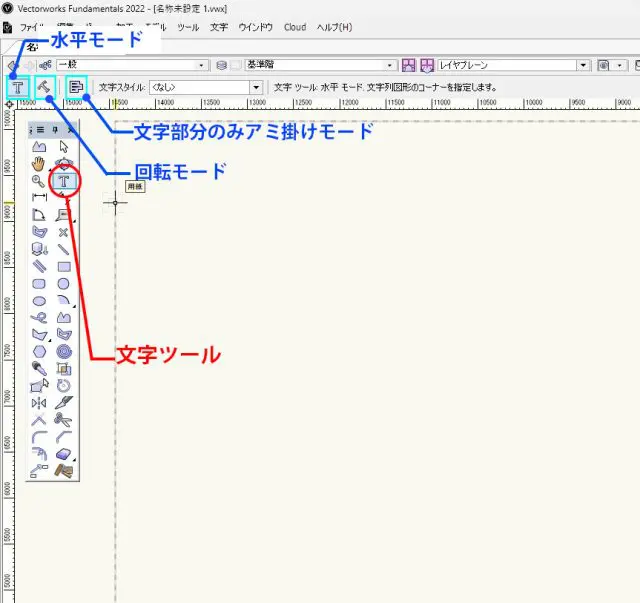Enable horizontal text mode (水平モード)
The width and height of the screenshot is (640, 603).
tap(17, 87)
